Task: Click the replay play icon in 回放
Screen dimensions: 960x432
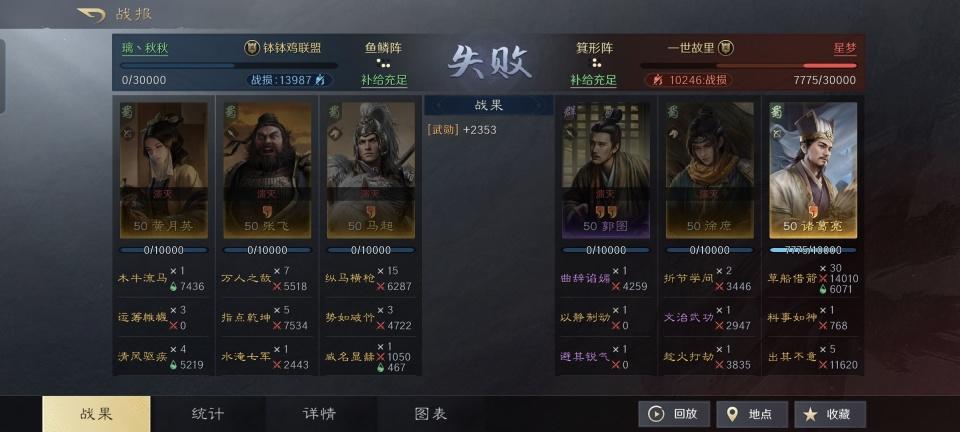Action: coord(656,414)
